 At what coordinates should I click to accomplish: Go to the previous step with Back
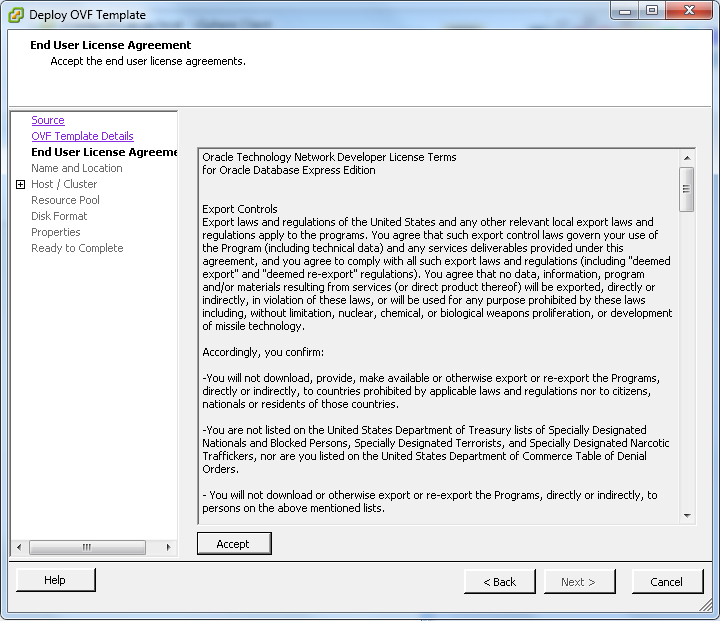[x=500, y=582]
